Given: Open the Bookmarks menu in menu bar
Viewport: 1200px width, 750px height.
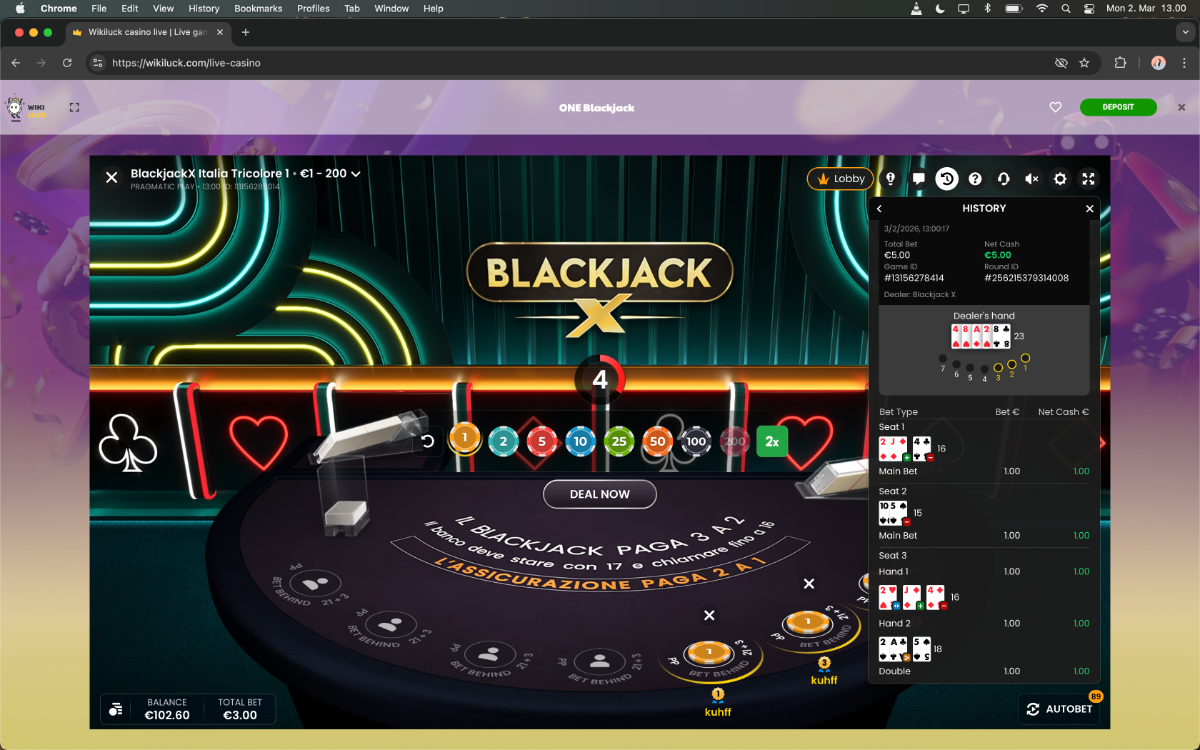Looking at the screenshot, I should [258, 8].
